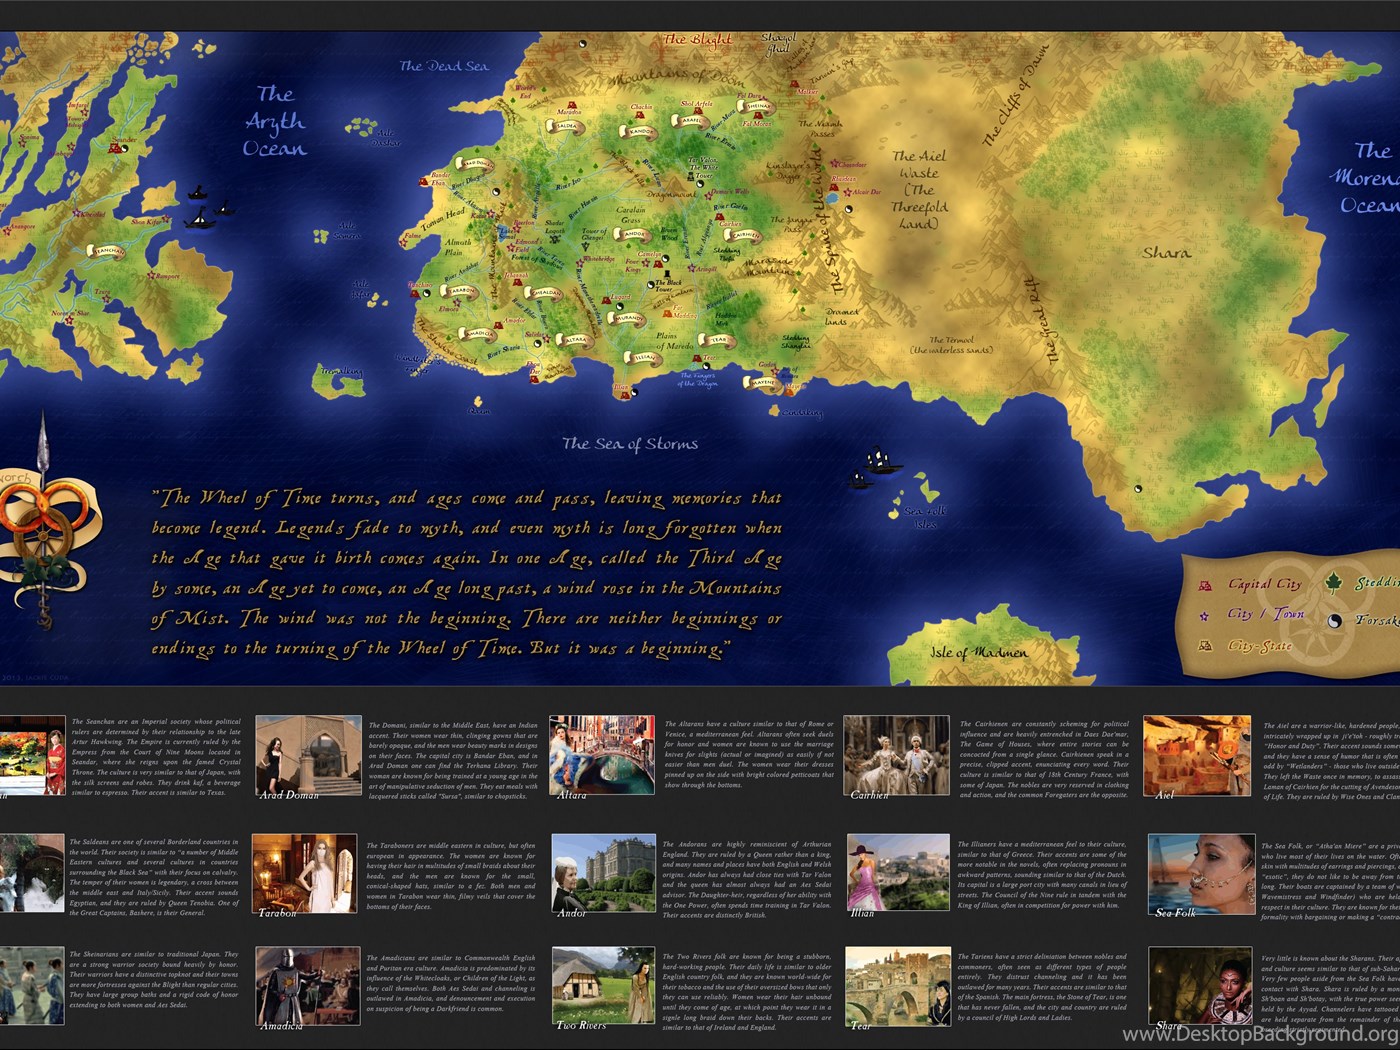Click "Sea Folk Isles" label
Image resolution: width=1400 pixels, height=1050 pixels.
click(x=925, y=517)
